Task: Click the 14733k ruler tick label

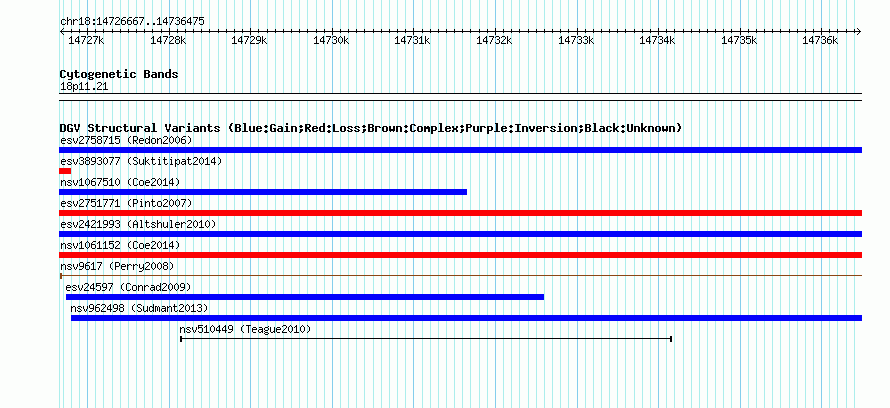Action: 577,40
